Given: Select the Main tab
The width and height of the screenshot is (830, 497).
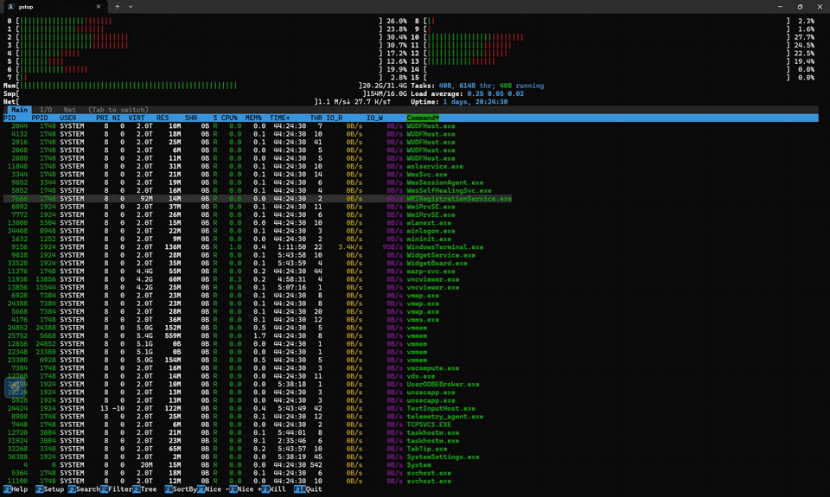Looking at the screenshot, I should 19,109.
